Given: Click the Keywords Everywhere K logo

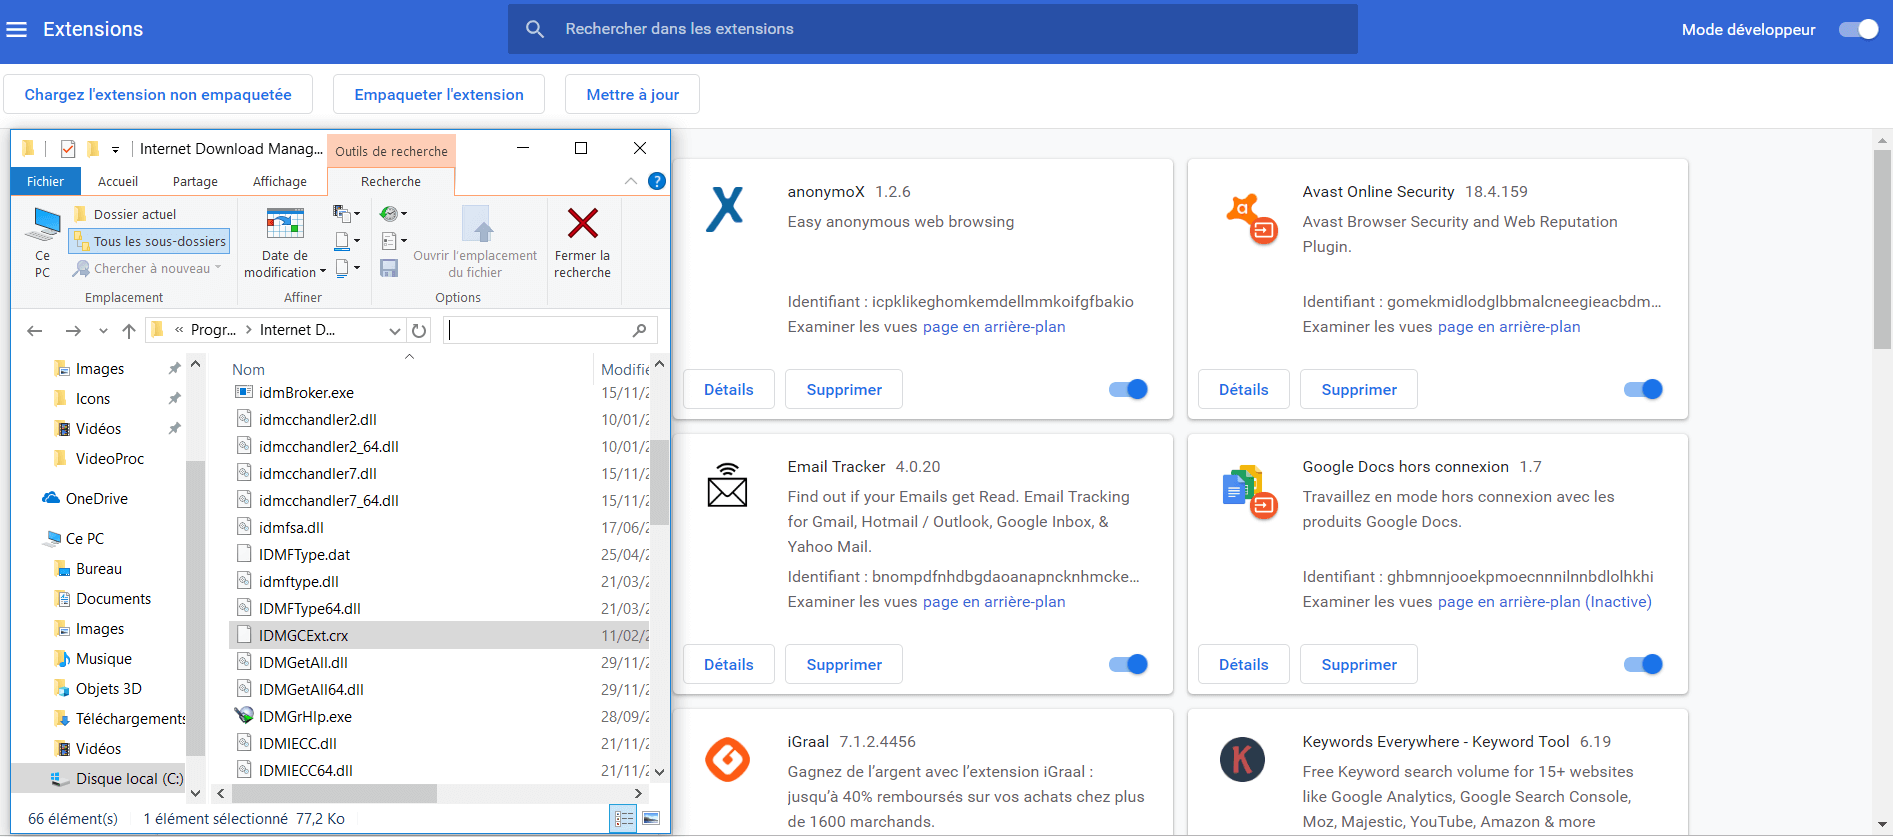Looking at the screenshot, I should click(1242, 760).
